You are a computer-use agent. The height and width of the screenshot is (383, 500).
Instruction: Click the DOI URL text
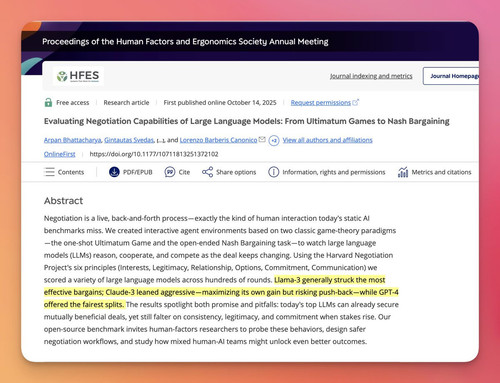[154, 154]
